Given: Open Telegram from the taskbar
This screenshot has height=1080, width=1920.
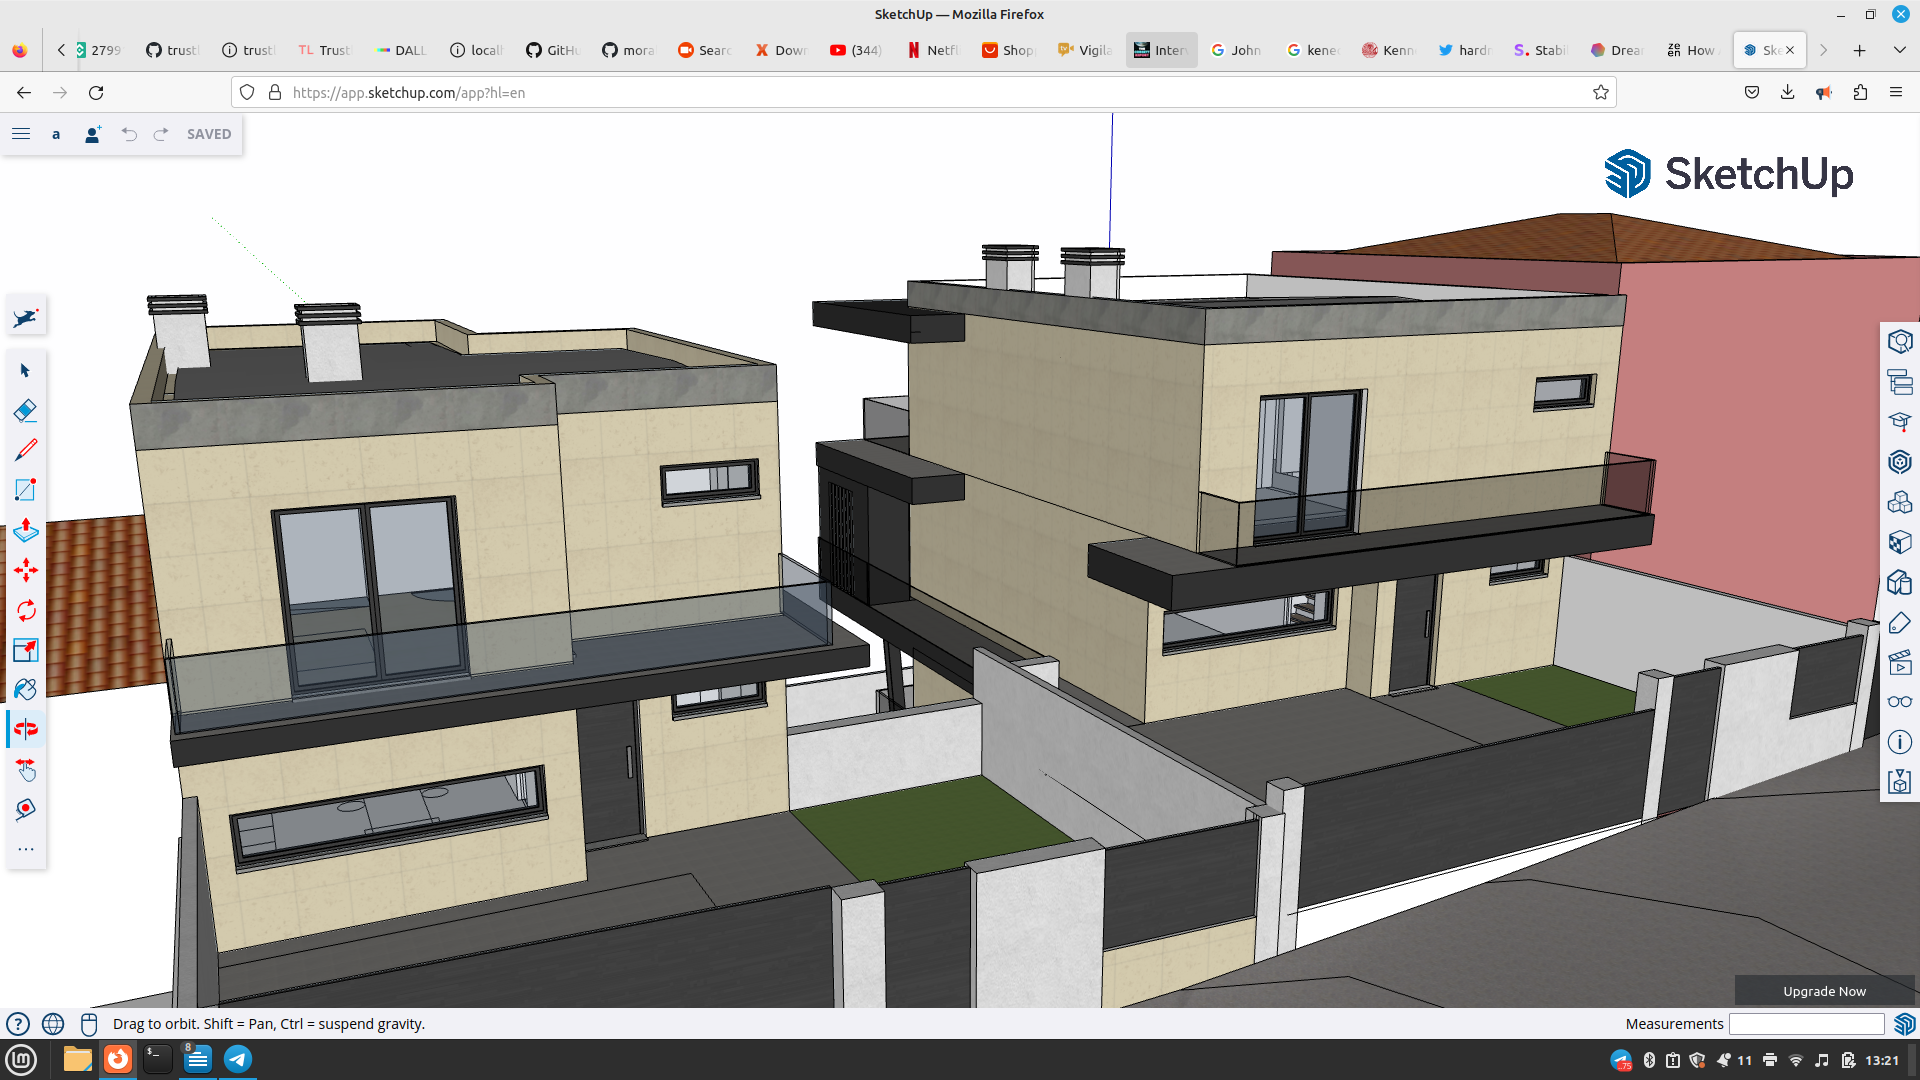Looking at the screenshot, I should [x=238, y=1059].
